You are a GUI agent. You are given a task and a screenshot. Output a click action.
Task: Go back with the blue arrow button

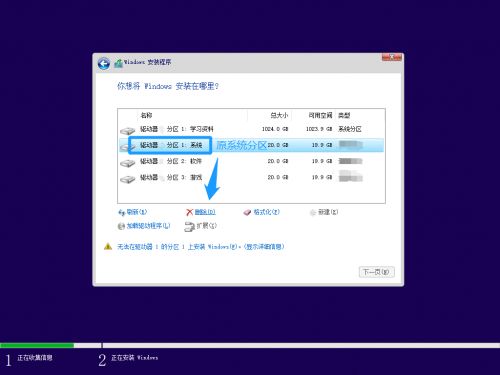[x=104, y=63]
